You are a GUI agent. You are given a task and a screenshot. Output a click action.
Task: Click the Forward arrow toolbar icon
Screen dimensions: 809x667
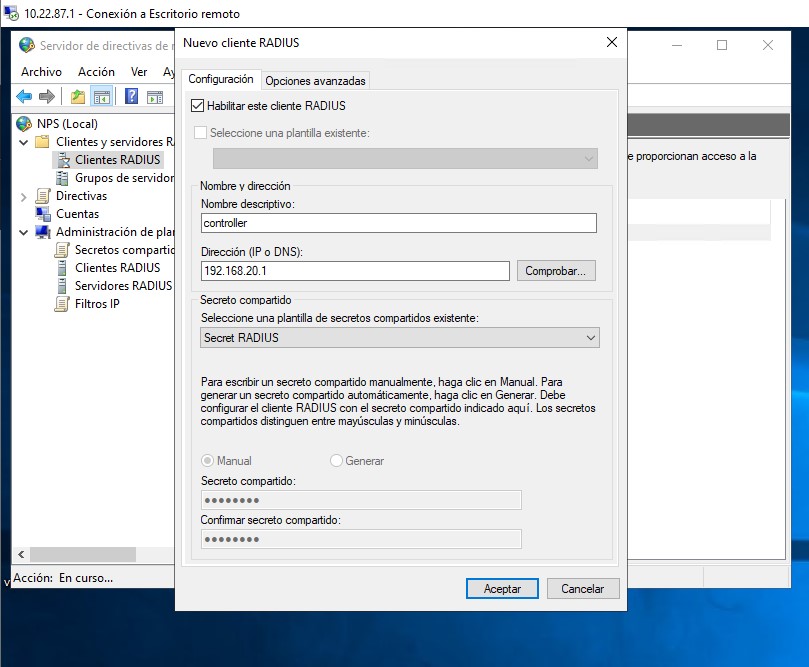coord(47,96)
